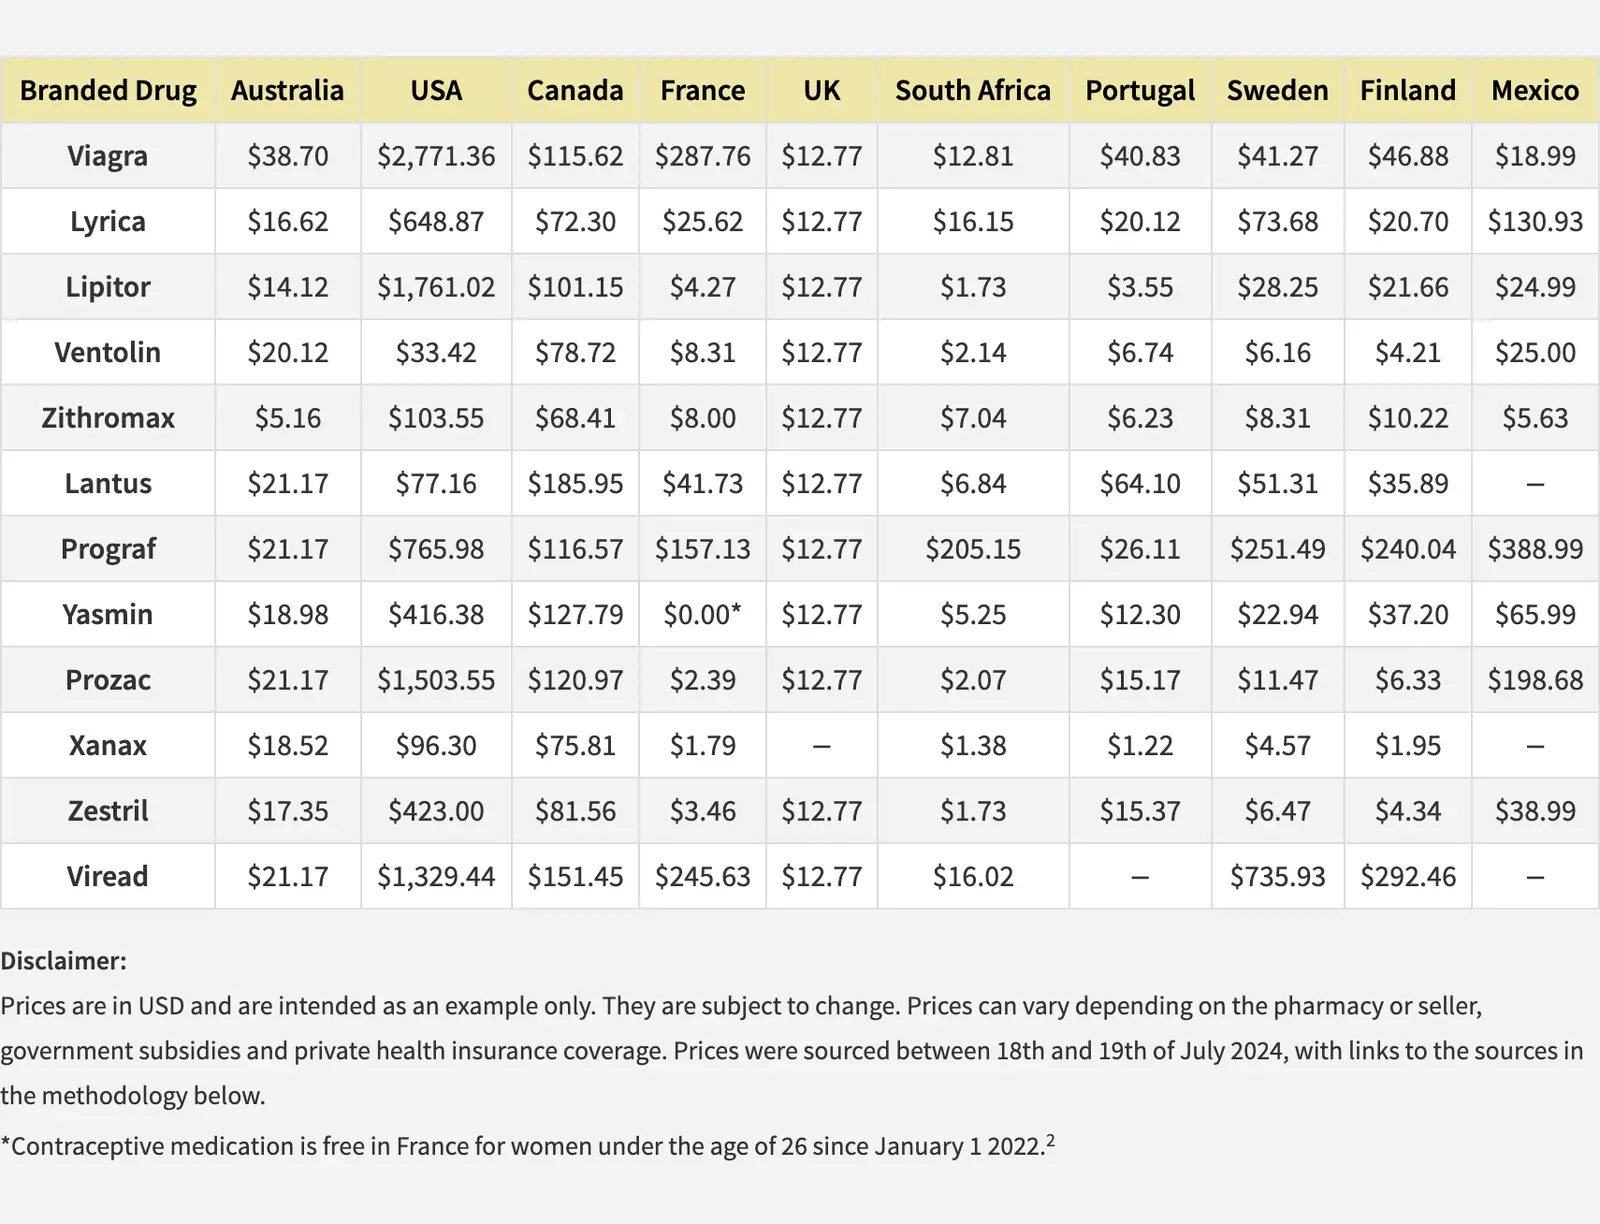
Task: Select the Mexico column header
Action: [1535, 91]
